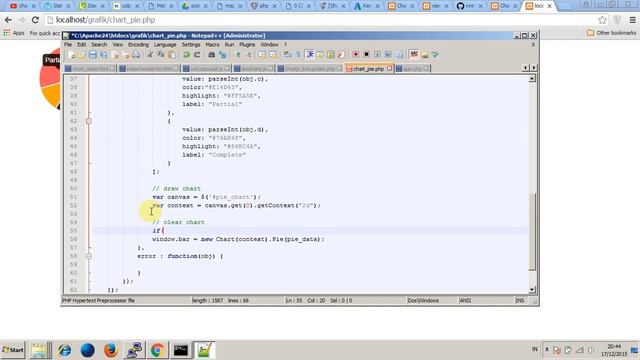Toggle the highlighted Indent Guide button
Viewport: 640px width, 360px height.
coord(310,54)
